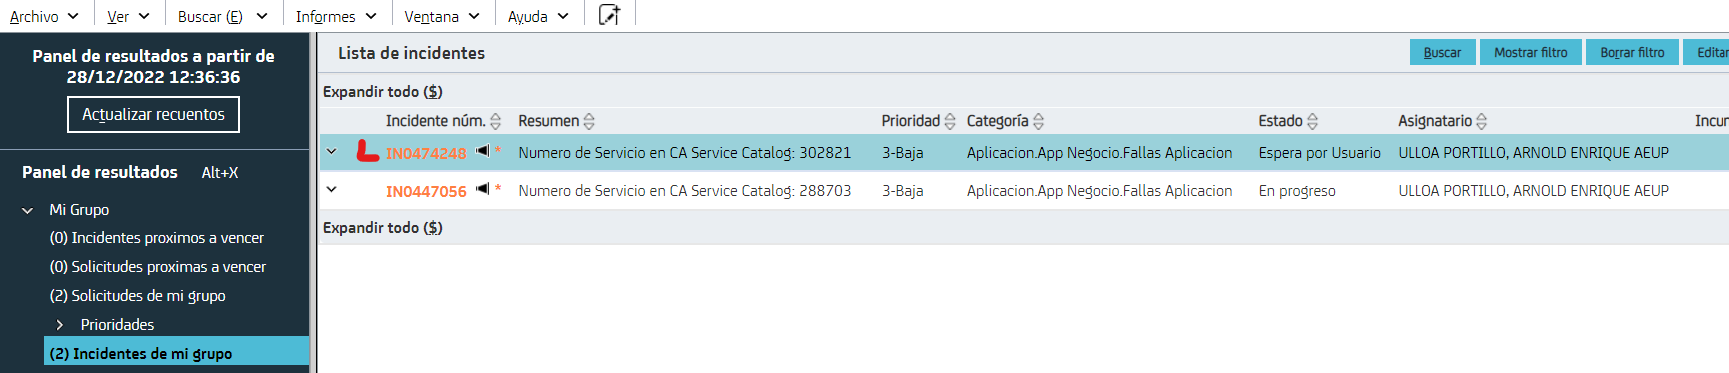This screenshot has width=1729, height=373.
Task: Open the Informes menu
Action: pos(336,16)
